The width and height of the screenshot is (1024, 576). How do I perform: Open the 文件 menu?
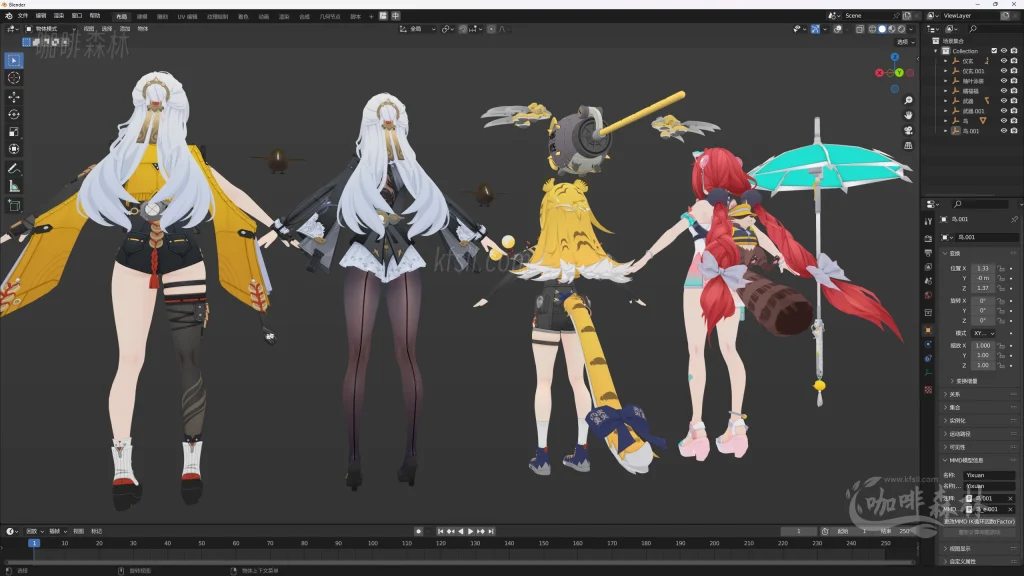tap(23, 16)
